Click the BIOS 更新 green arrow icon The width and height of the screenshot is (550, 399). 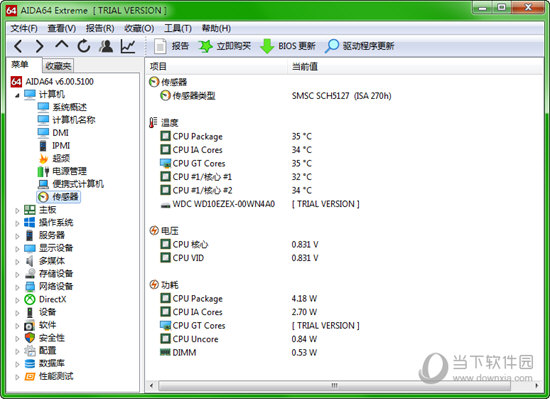pos(267,46)
